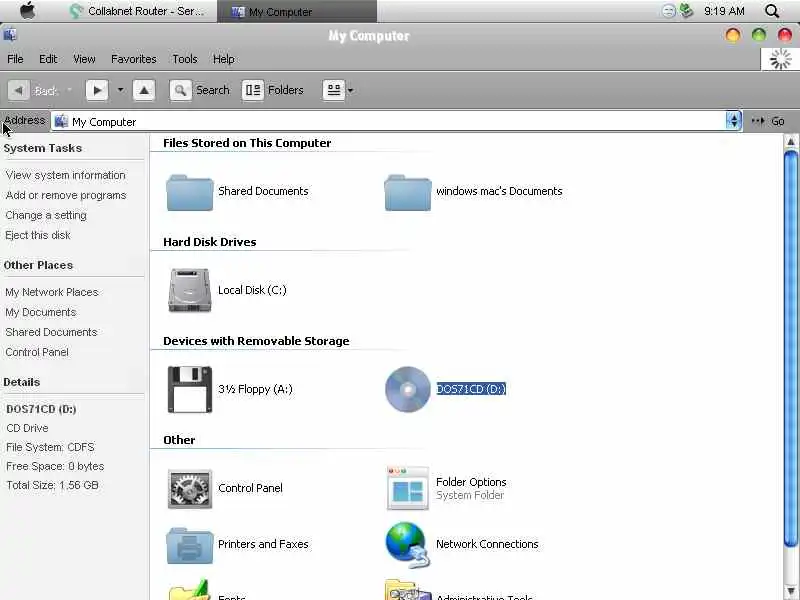Screen dimensions: 800x600
Task: Select the Administrative Tools icon
Action: click(408, 590)
